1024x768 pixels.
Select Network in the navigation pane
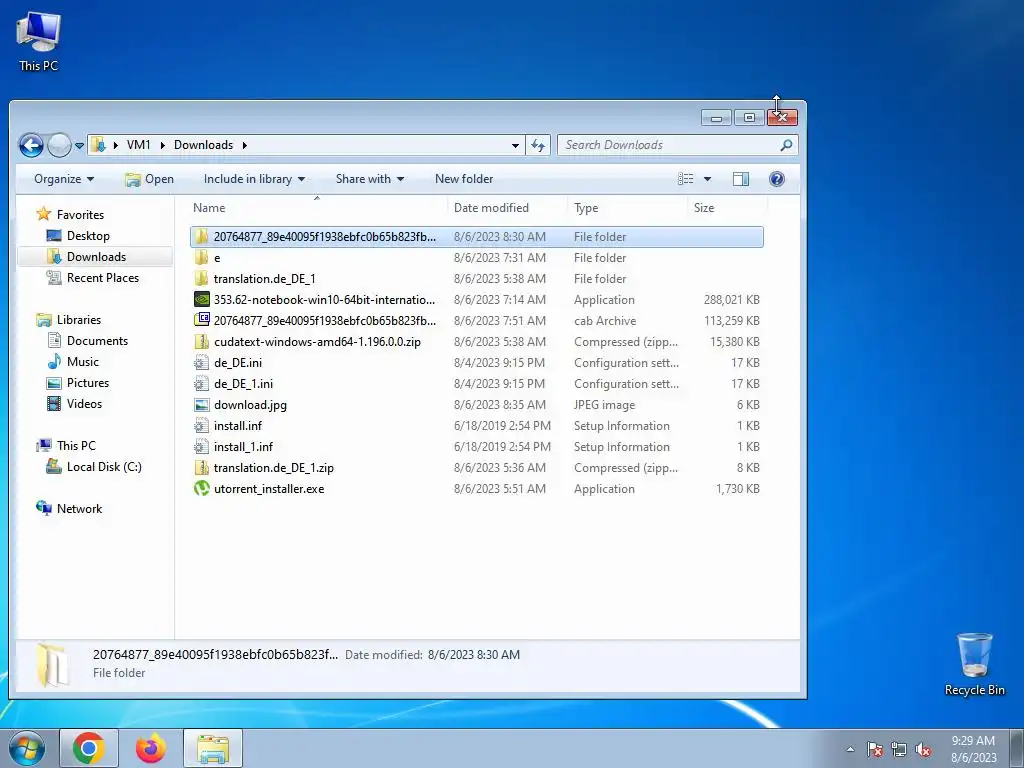tap(70, 508)
